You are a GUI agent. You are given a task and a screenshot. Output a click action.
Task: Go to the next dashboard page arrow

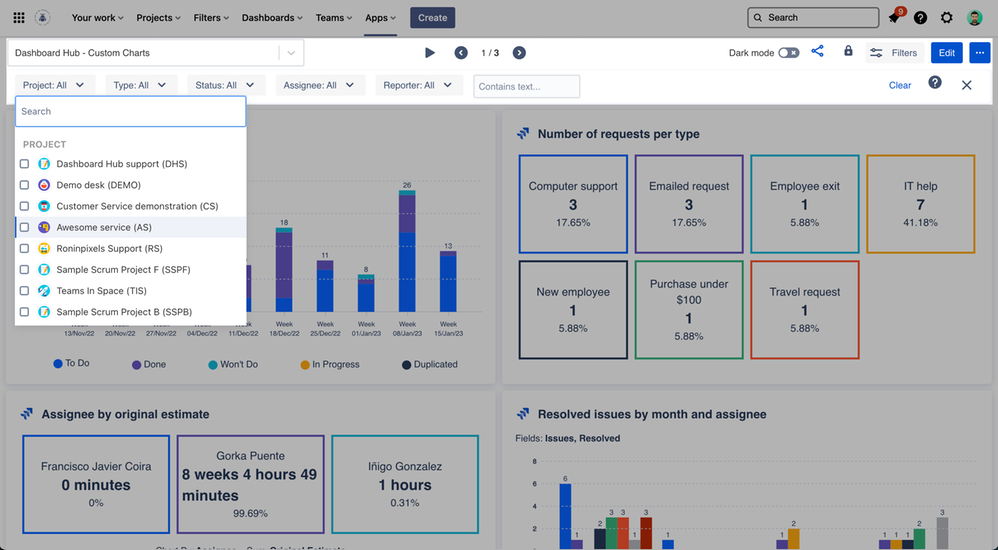[519, 53]
